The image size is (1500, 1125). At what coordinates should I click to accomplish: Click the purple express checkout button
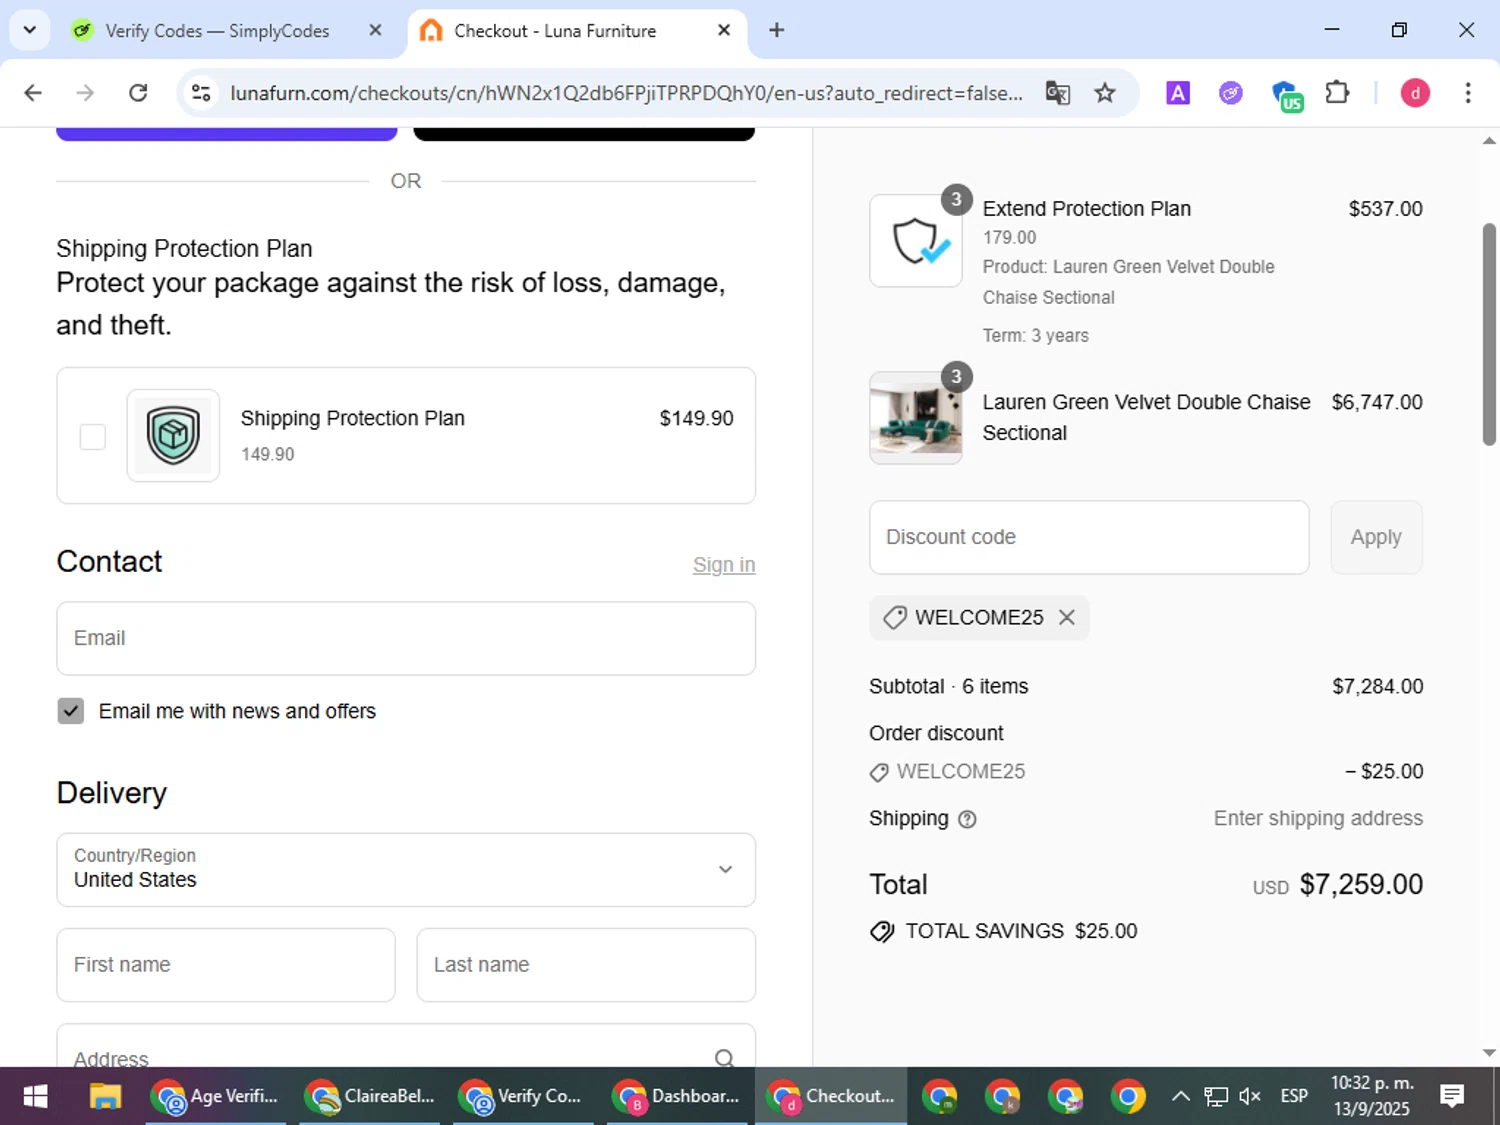point(227,134)
